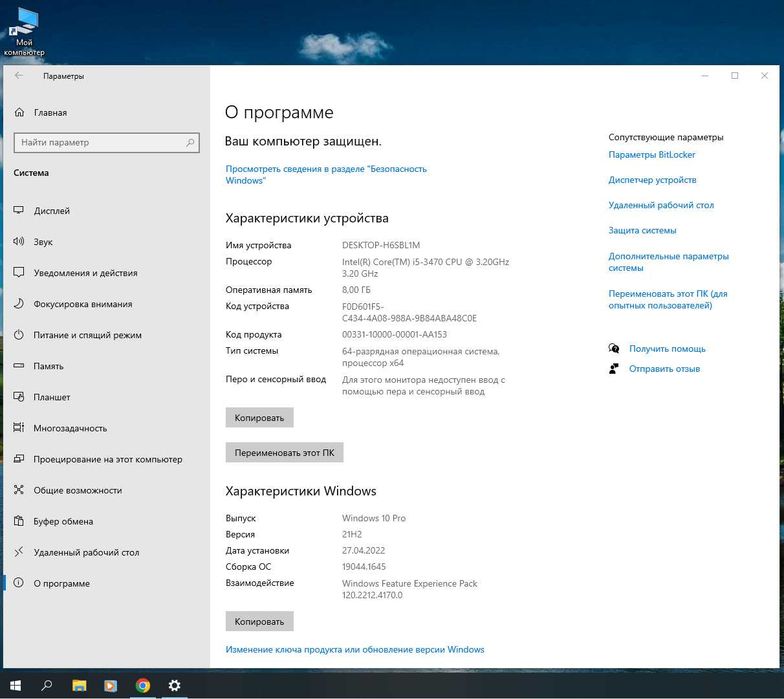Click Получить помощь link
Image resolution: width=784 pixels, height=699 pixels.
667,348
